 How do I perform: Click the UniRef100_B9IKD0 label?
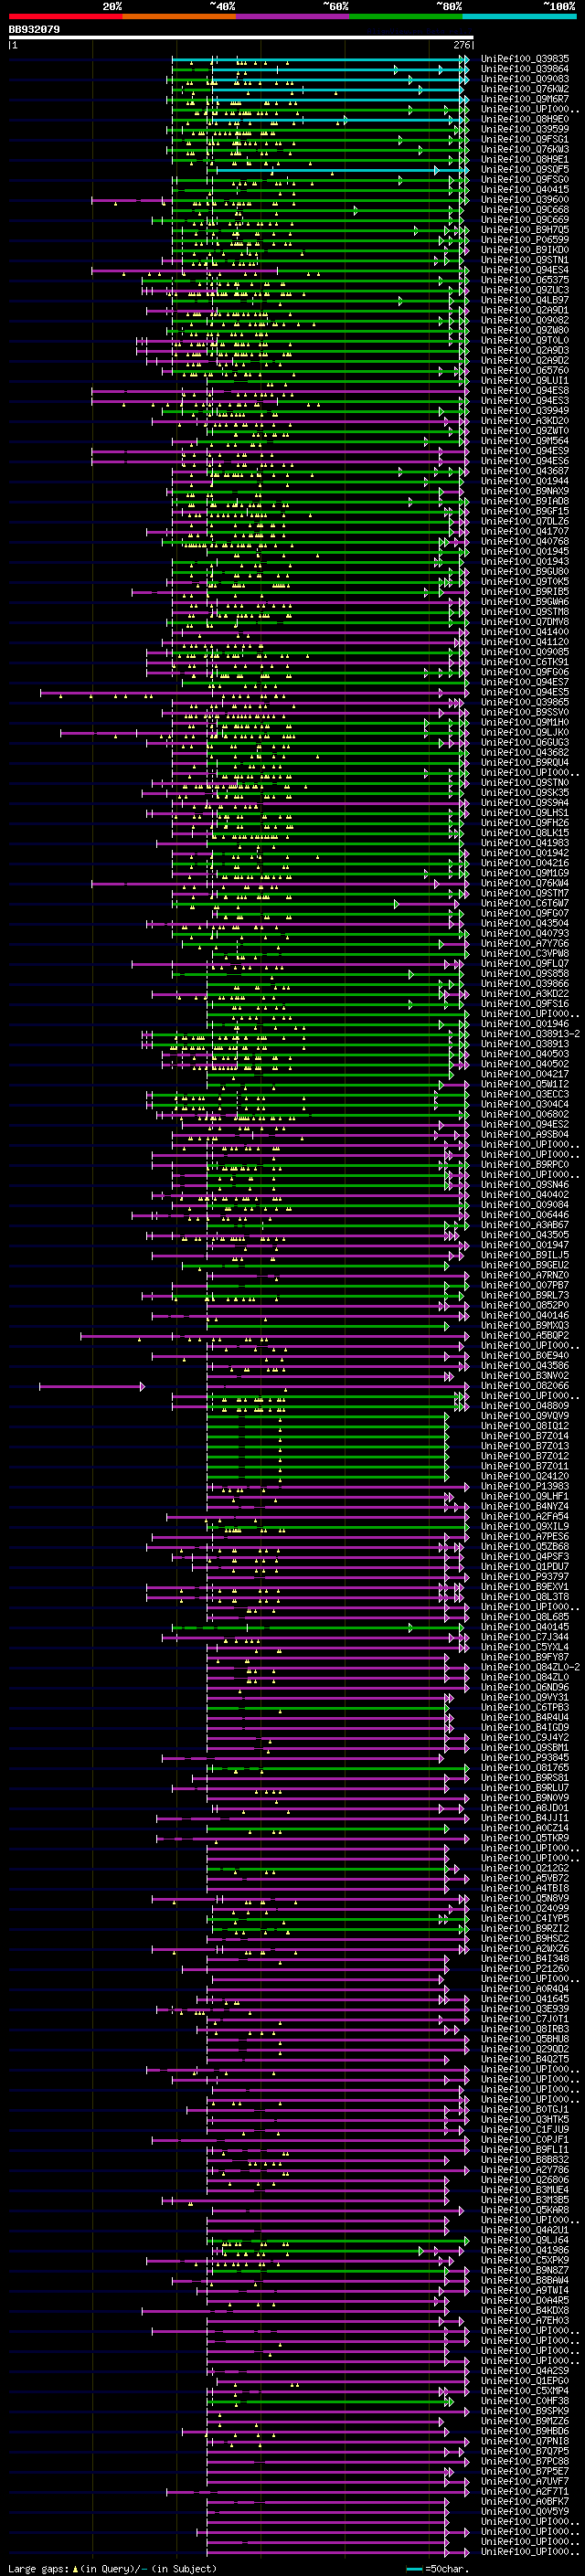(x=525, y=250)
